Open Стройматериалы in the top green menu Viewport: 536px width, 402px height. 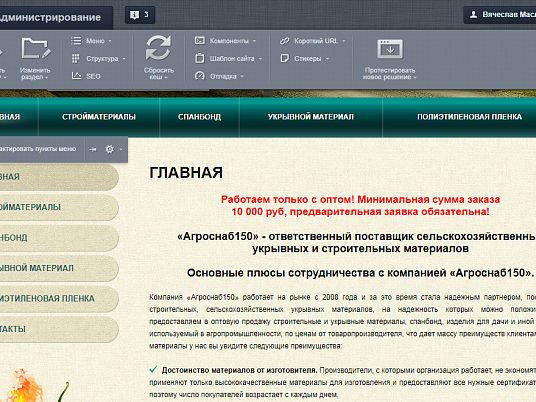pyautogui.click(x=99, y=117)
